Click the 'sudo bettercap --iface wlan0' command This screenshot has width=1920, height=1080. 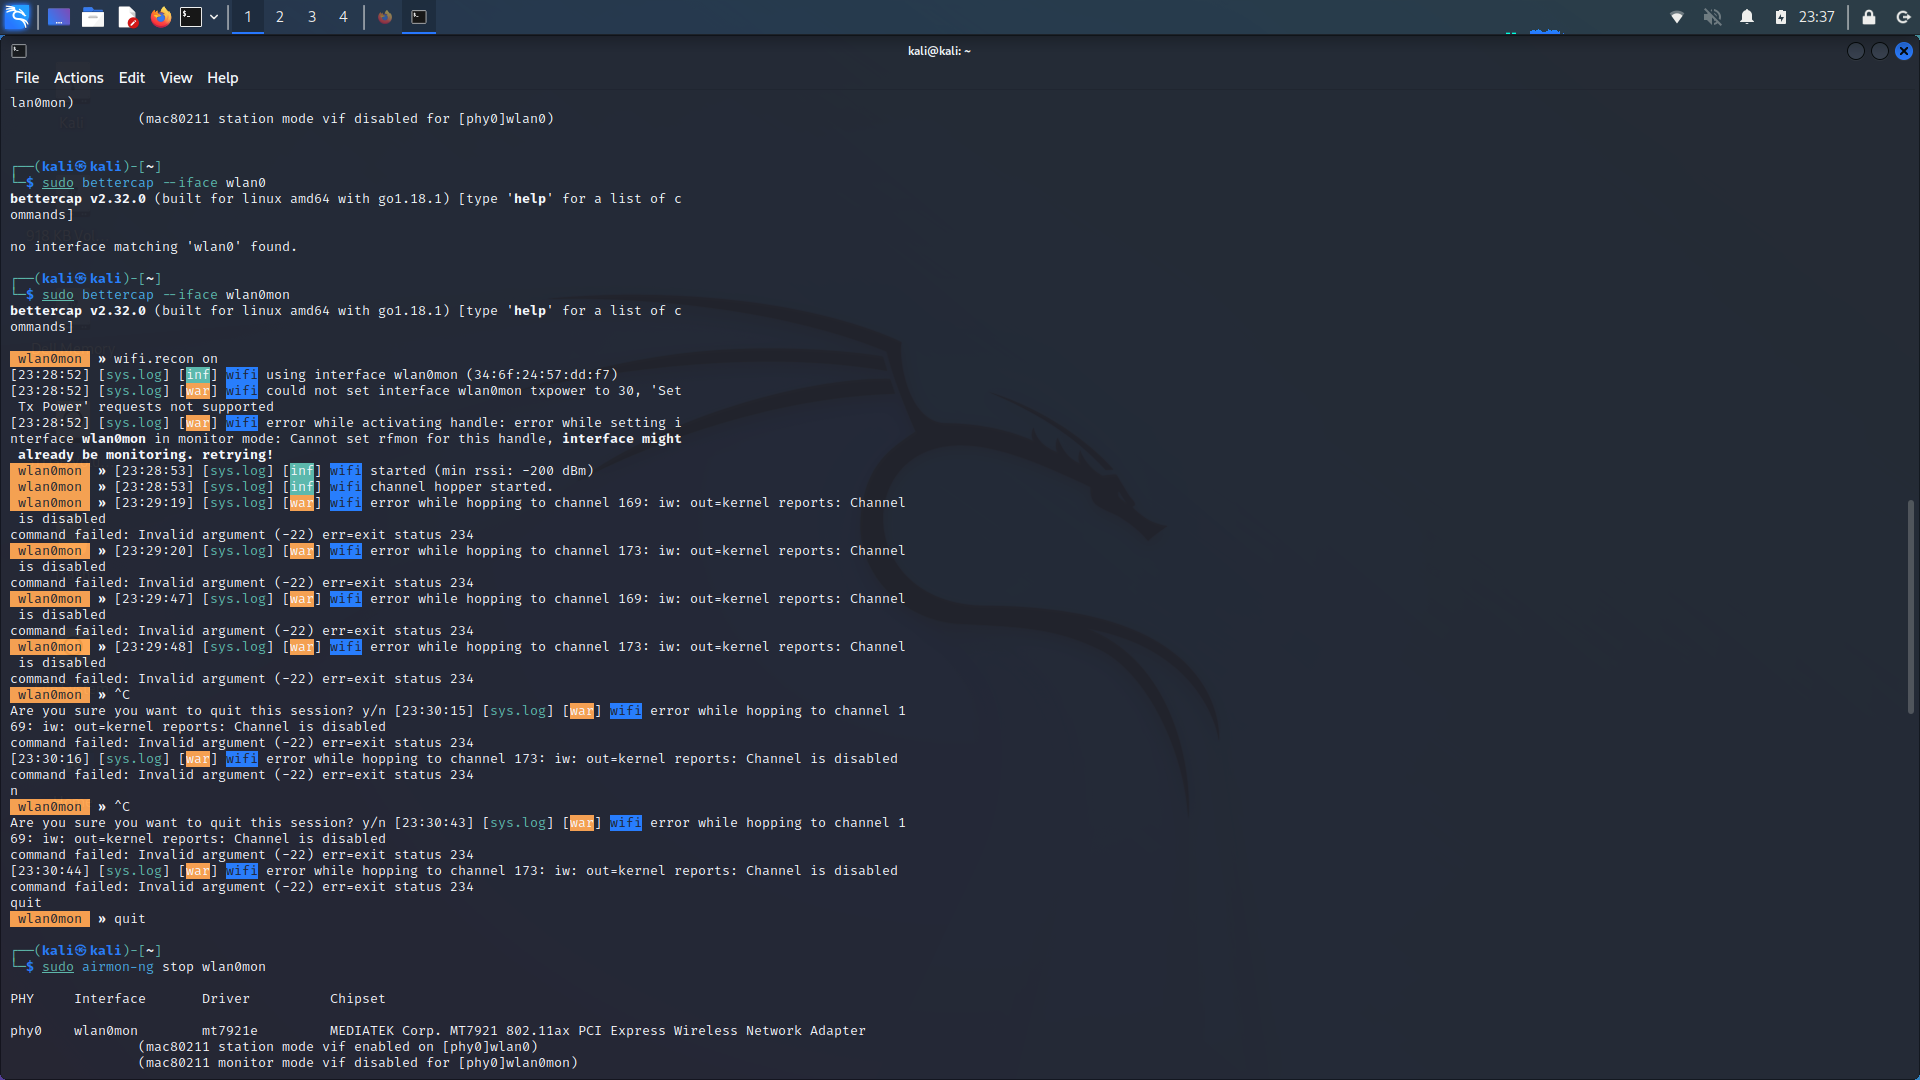click(x=154, y=183)
